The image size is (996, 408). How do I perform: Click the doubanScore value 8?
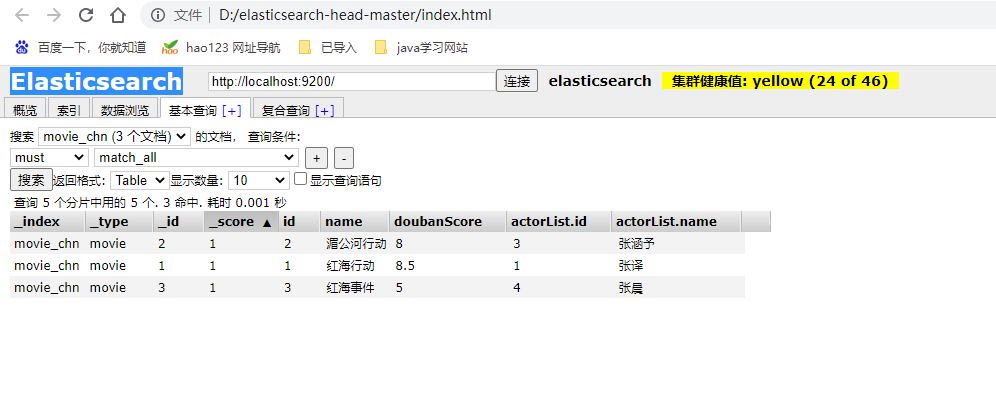tap(398, 244)
